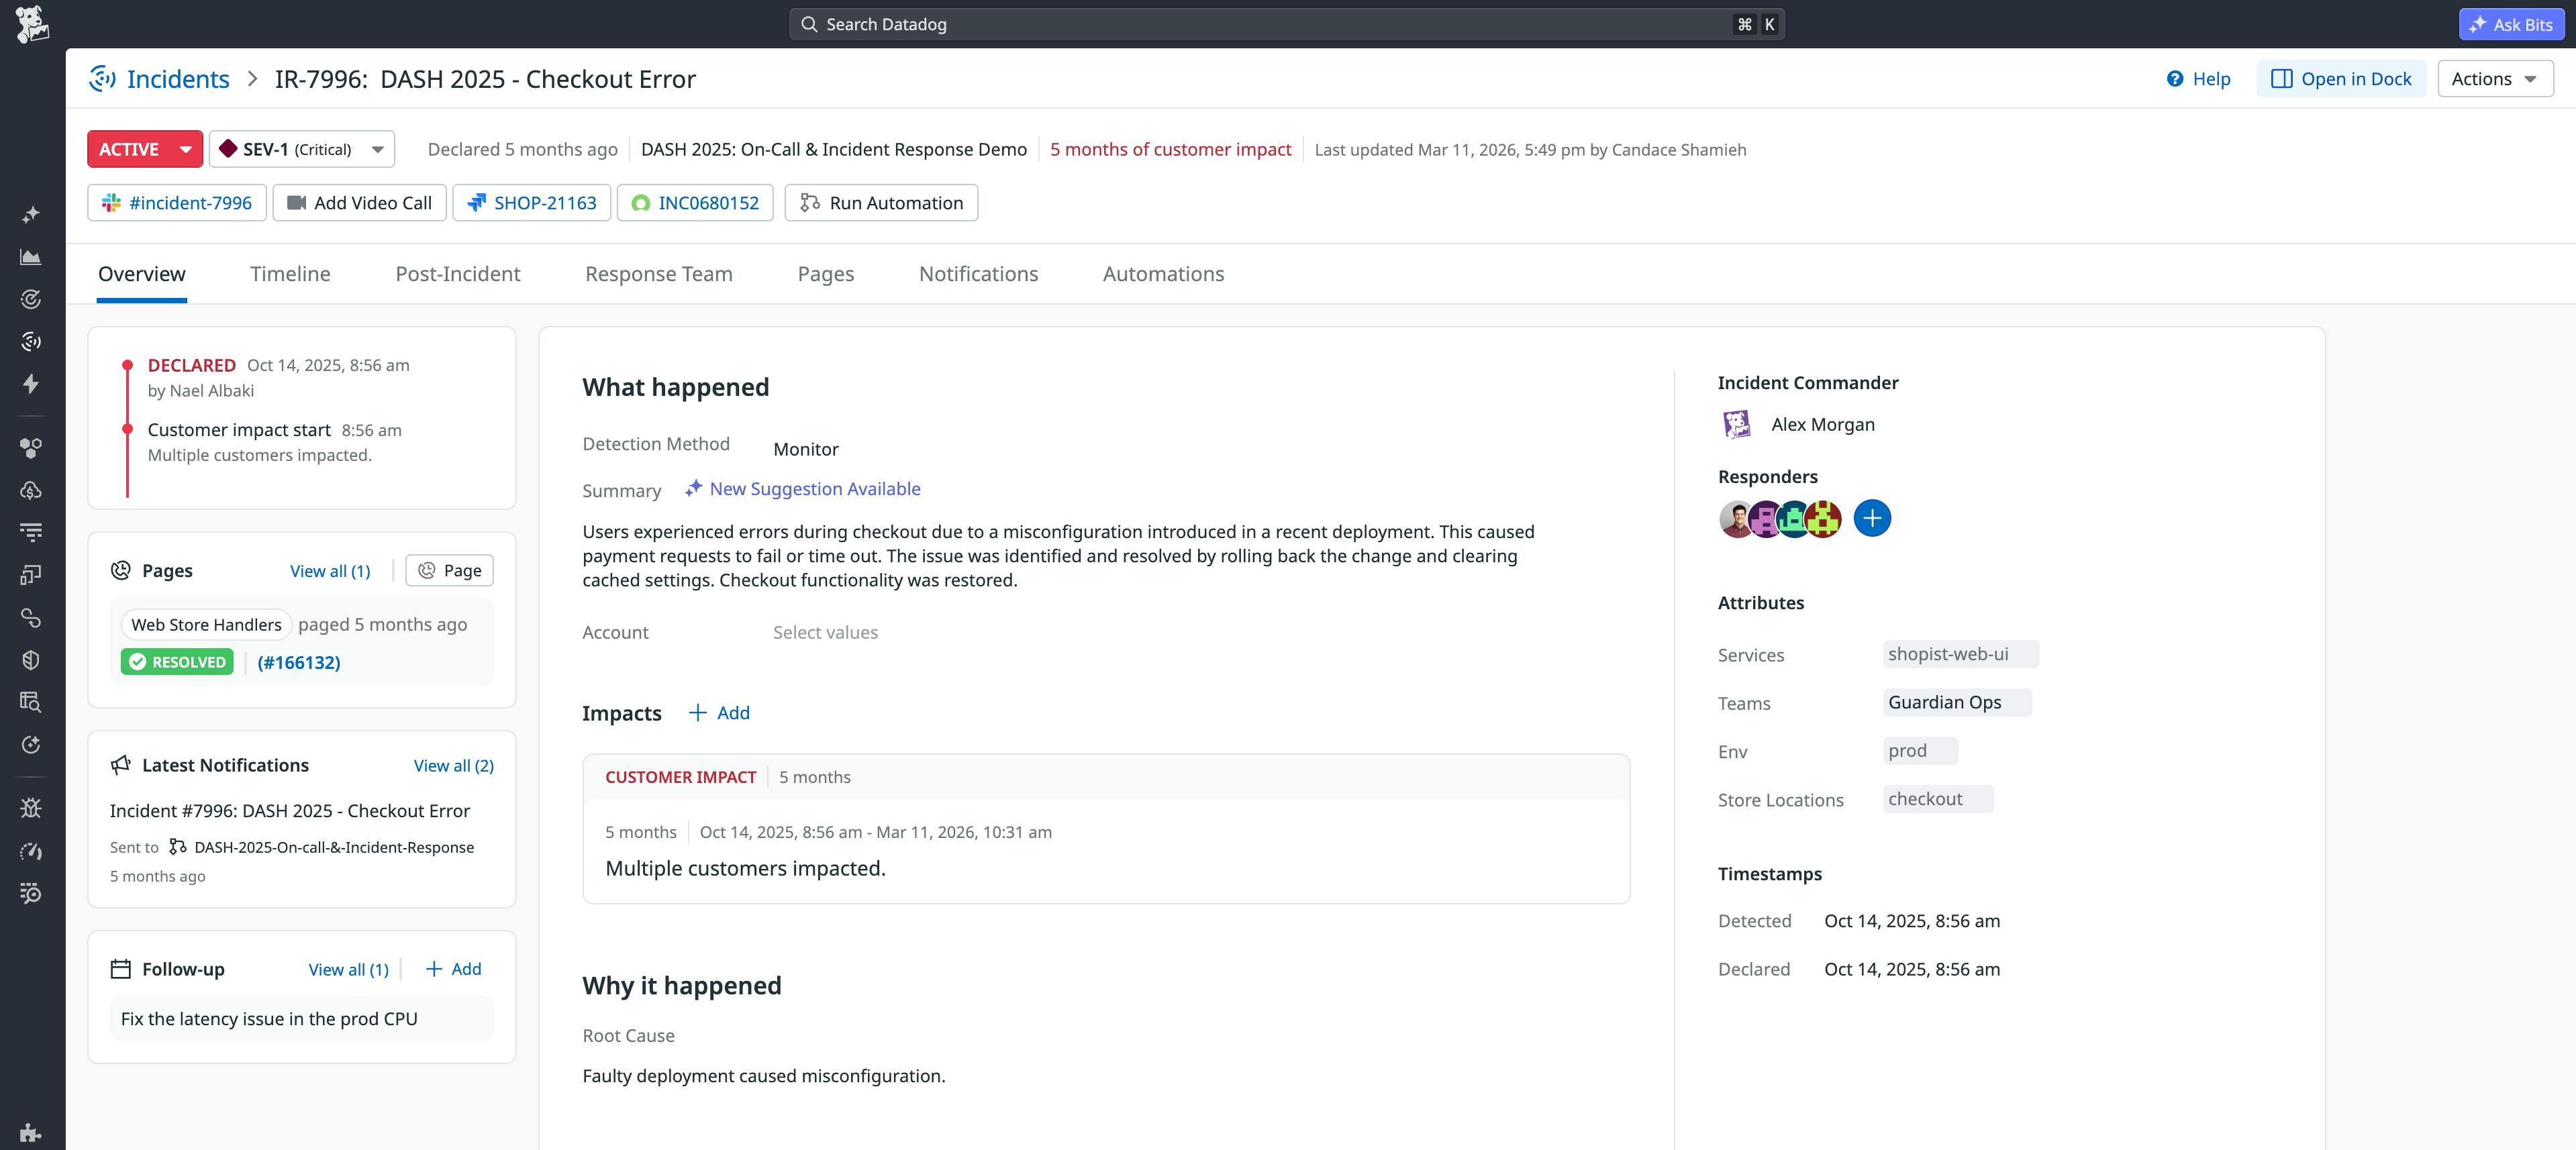Image resolution: width=2576 pixels, height=1150 pixels.
Task: Click the Datadog bear logo top-left
Action: [31, 23]
